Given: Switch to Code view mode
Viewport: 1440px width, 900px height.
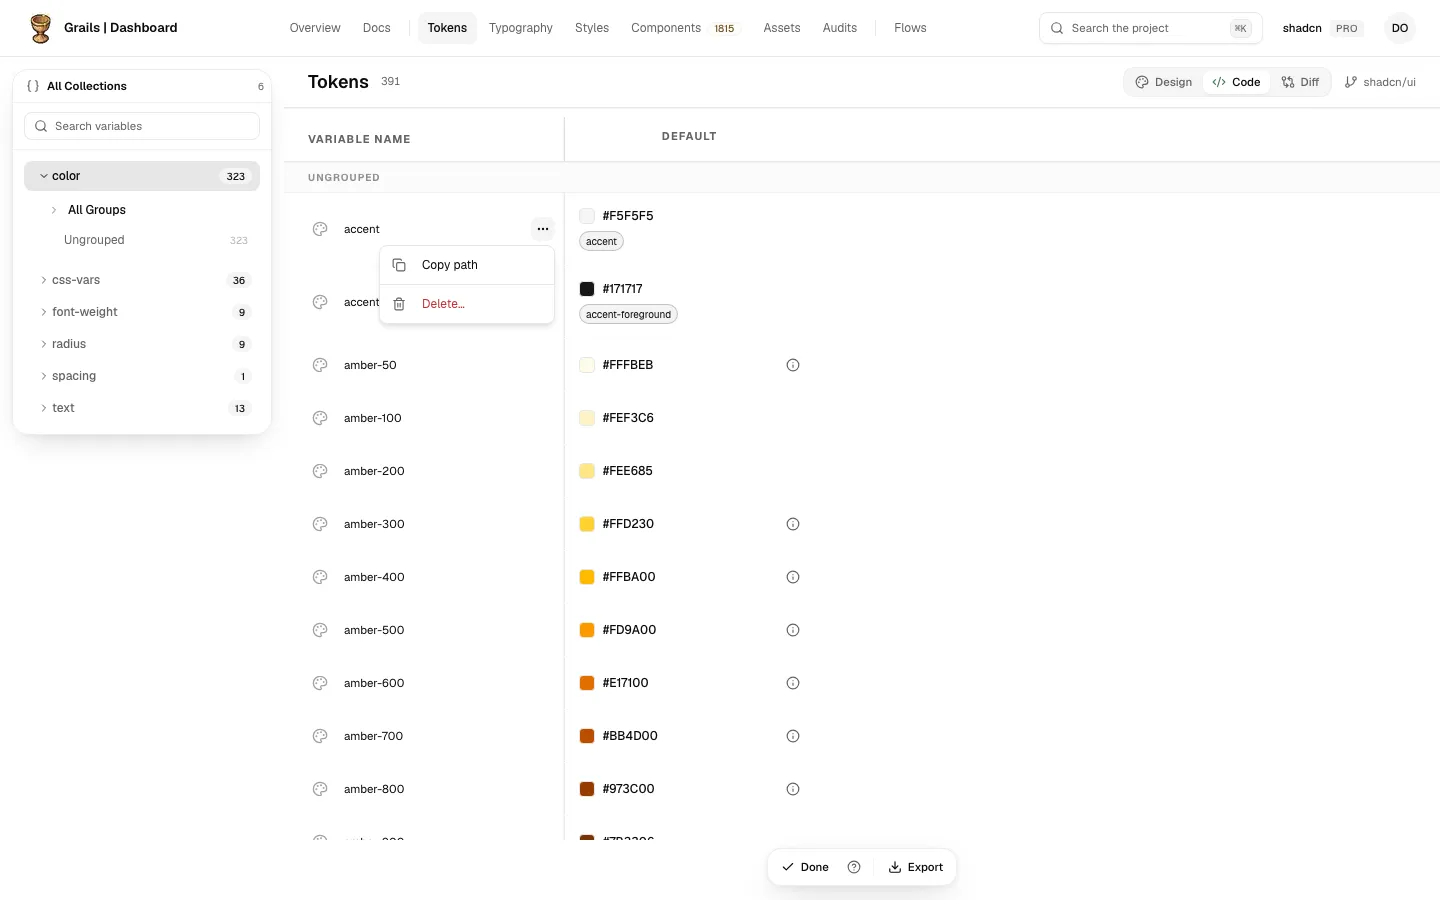Looking at the screenshot, I should tap(1236, 82).
